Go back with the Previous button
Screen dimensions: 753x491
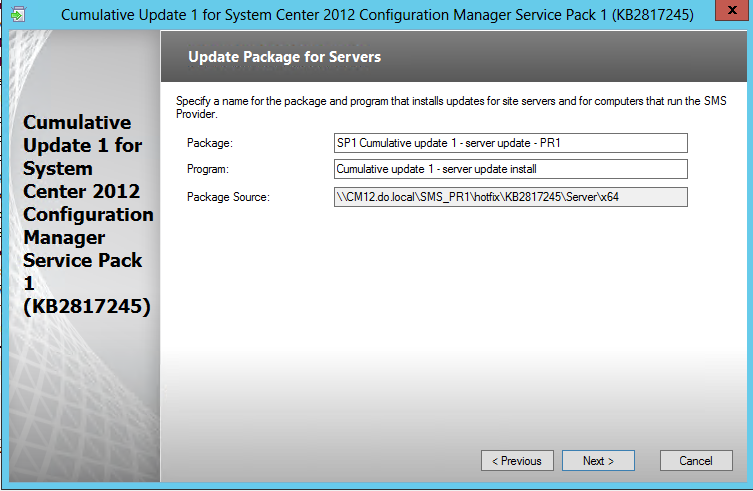[x=517, y=461]
